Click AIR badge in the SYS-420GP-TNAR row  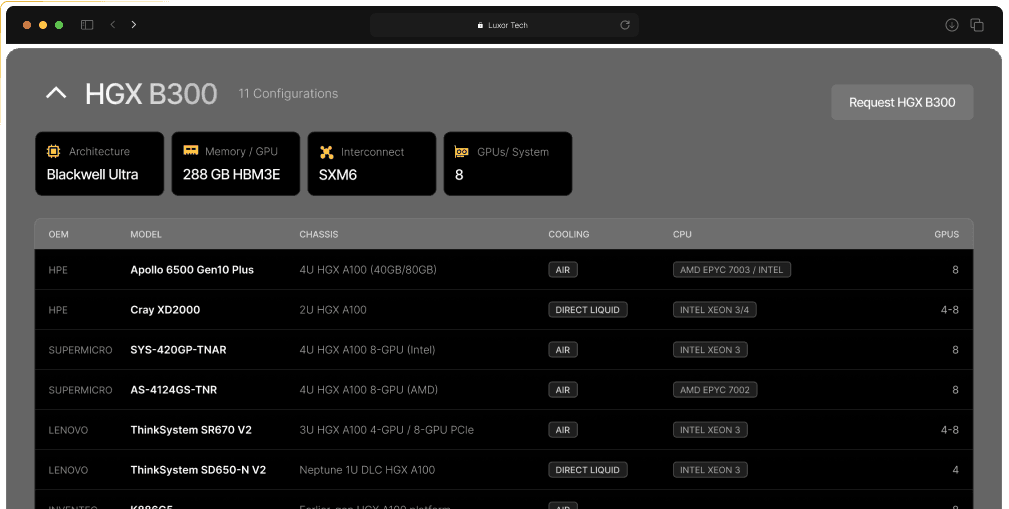563,350
